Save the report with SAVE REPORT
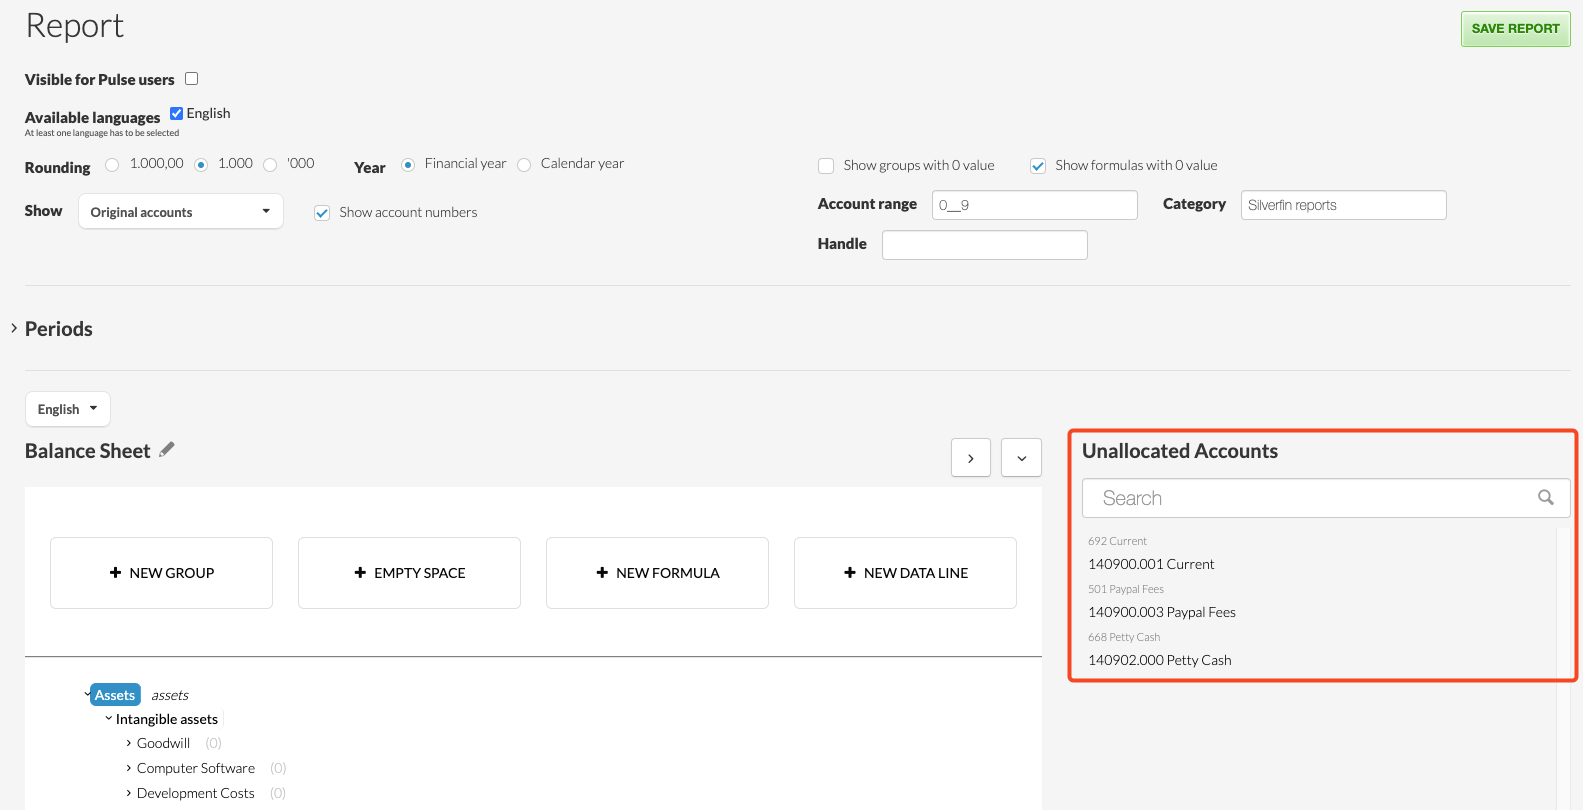 (1515, 29)
